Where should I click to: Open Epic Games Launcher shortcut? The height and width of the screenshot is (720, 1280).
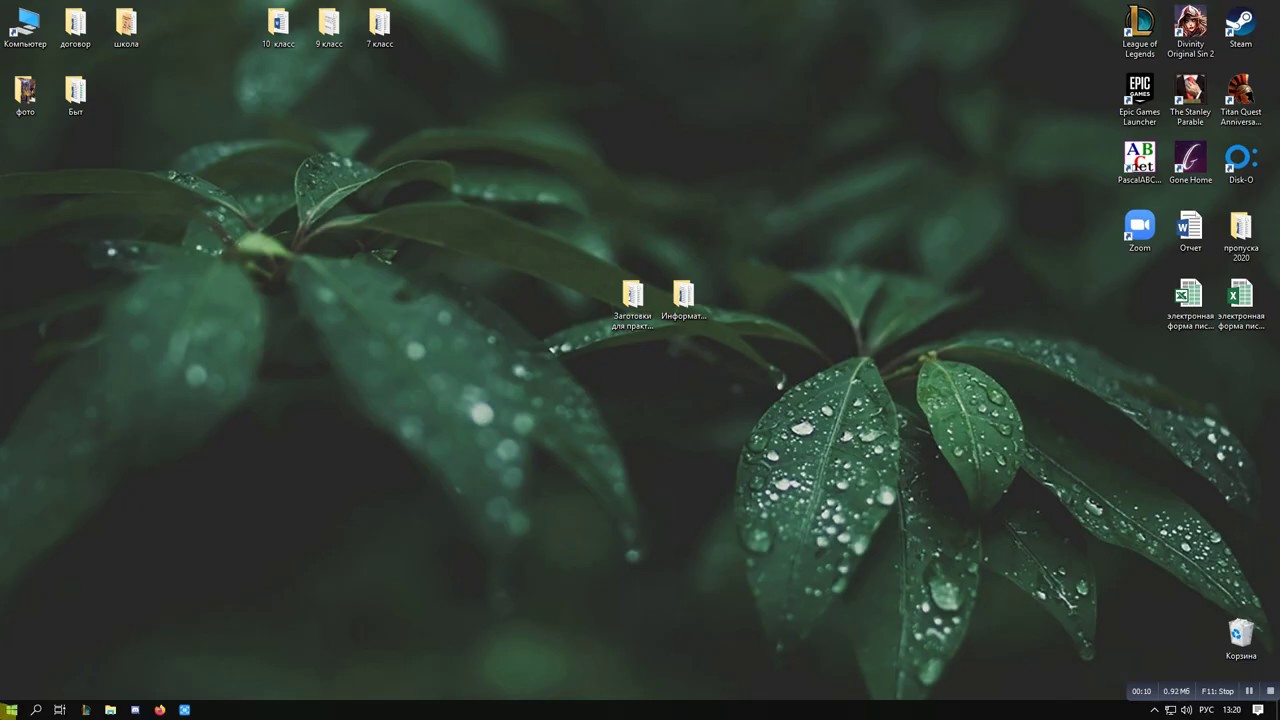1139,100
